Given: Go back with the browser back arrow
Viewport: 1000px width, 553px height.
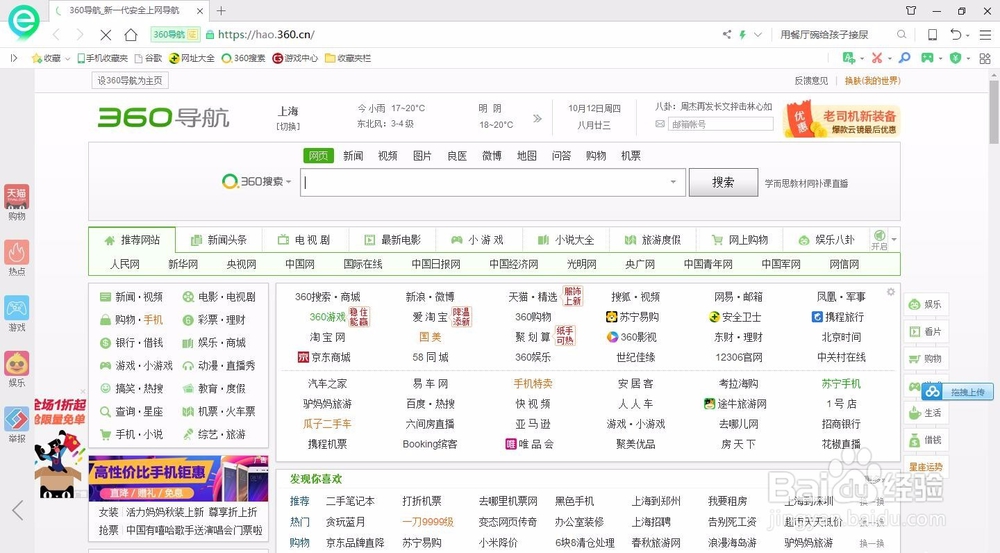Looking at the screenshot, I should tap(57, 34).
